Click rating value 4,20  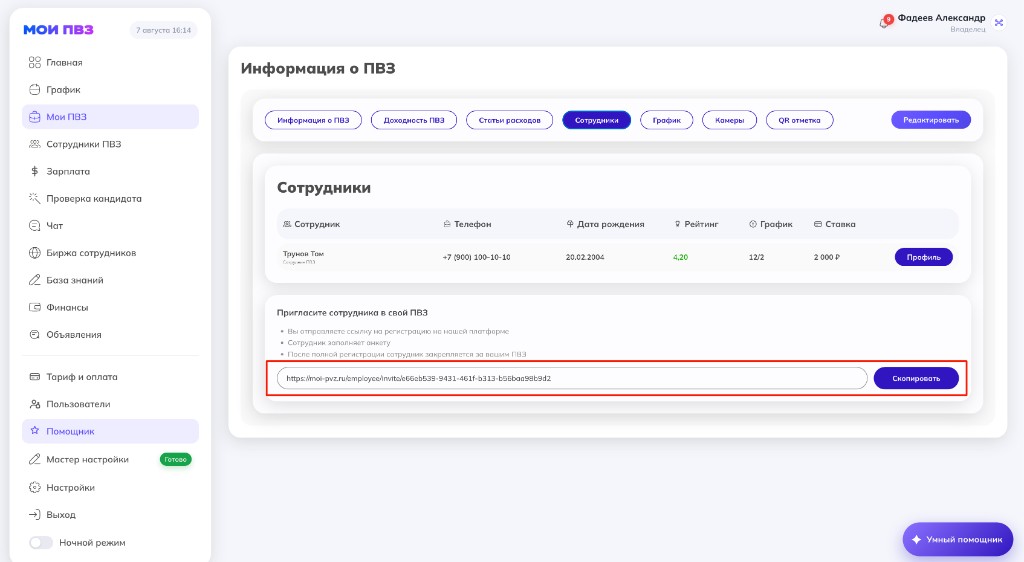pyautogui.click(x=680, y=257)
